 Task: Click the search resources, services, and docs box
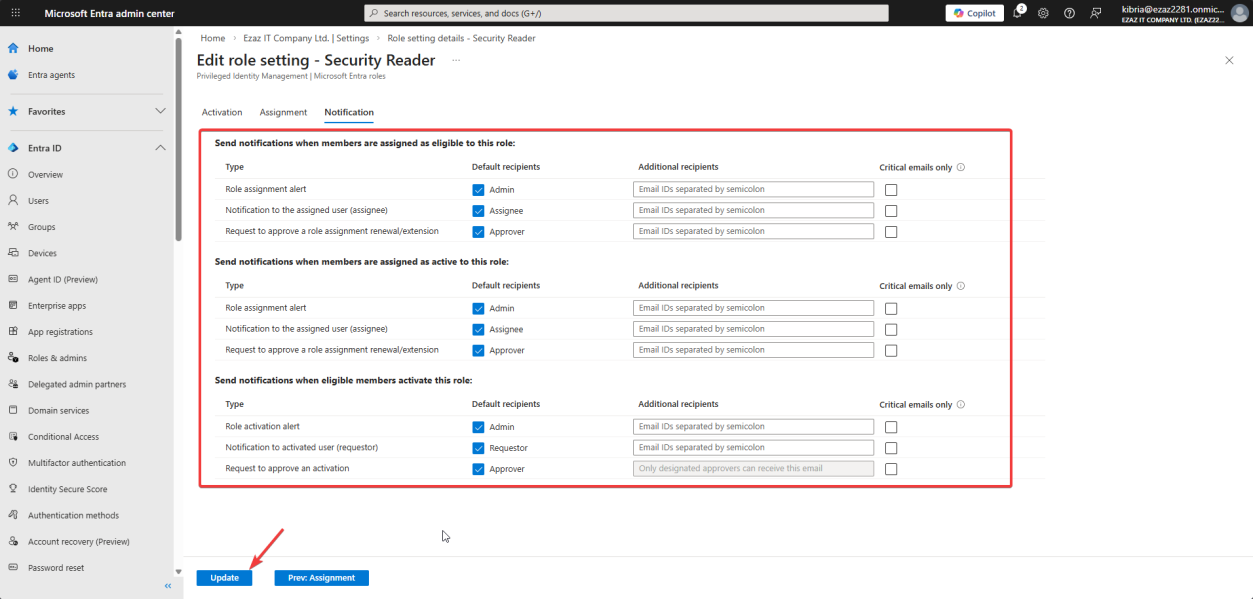point(626,13)
